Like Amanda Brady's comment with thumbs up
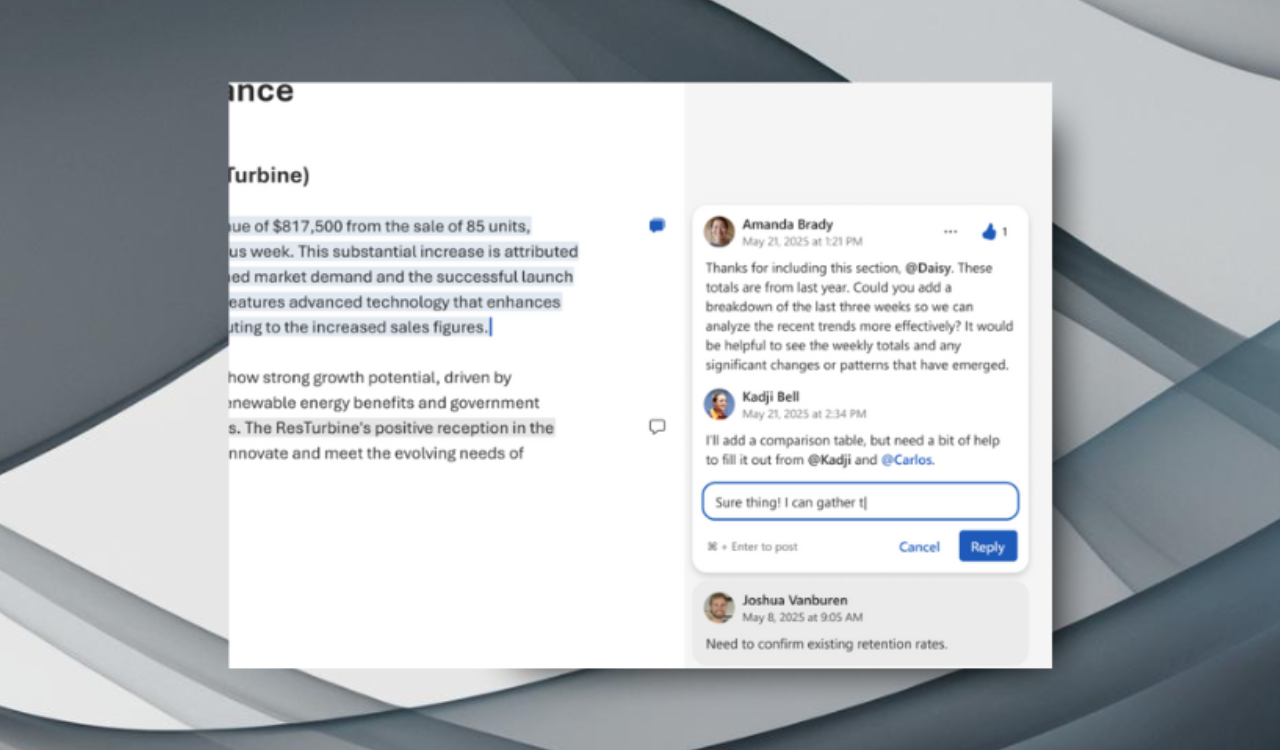The image size is (1280, 750). (989, 232)
